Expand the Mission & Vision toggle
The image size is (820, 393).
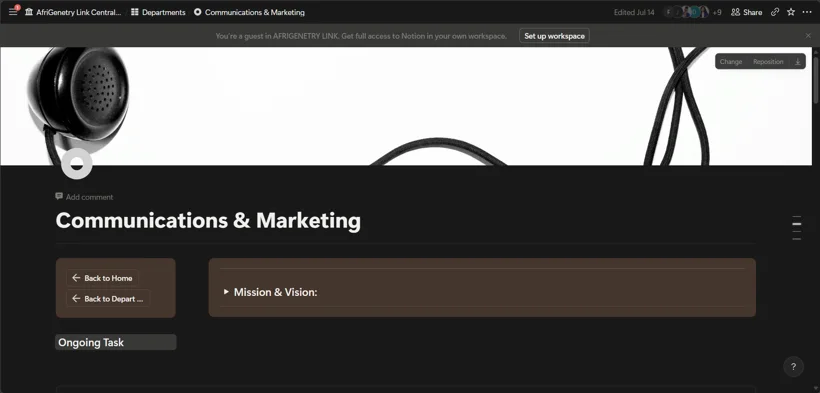tap(226, 292)
